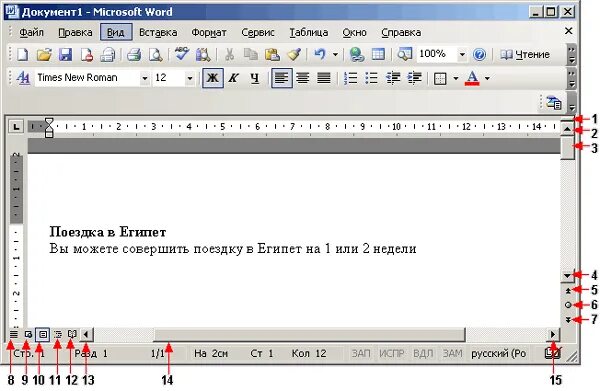Cut selection with scissors icon
The width and height of the screenshot is (600, 391).
[x=229, y=54]
